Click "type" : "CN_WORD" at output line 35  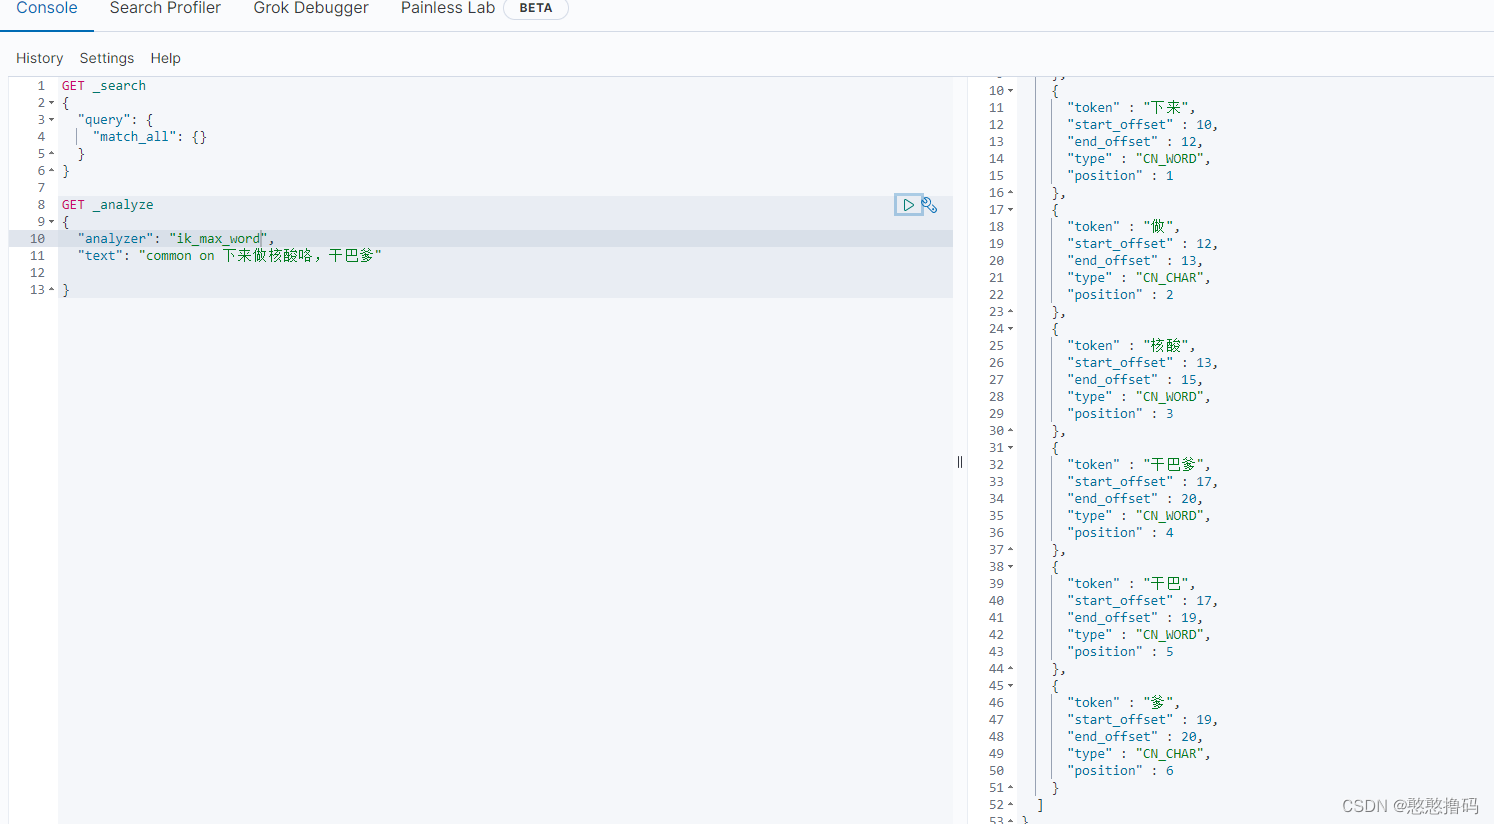pyautogui.click(x=1139, y=516)
